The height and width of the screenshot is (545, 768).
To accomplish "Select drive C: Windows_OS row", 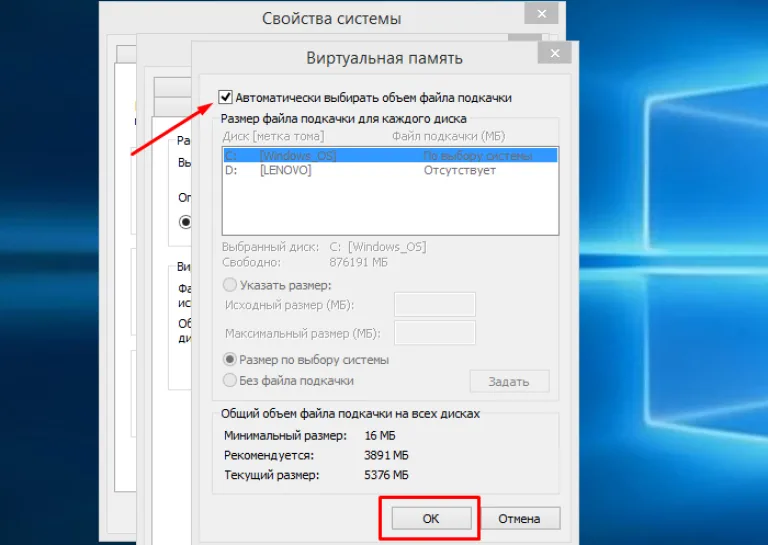I will pos(390,156).
